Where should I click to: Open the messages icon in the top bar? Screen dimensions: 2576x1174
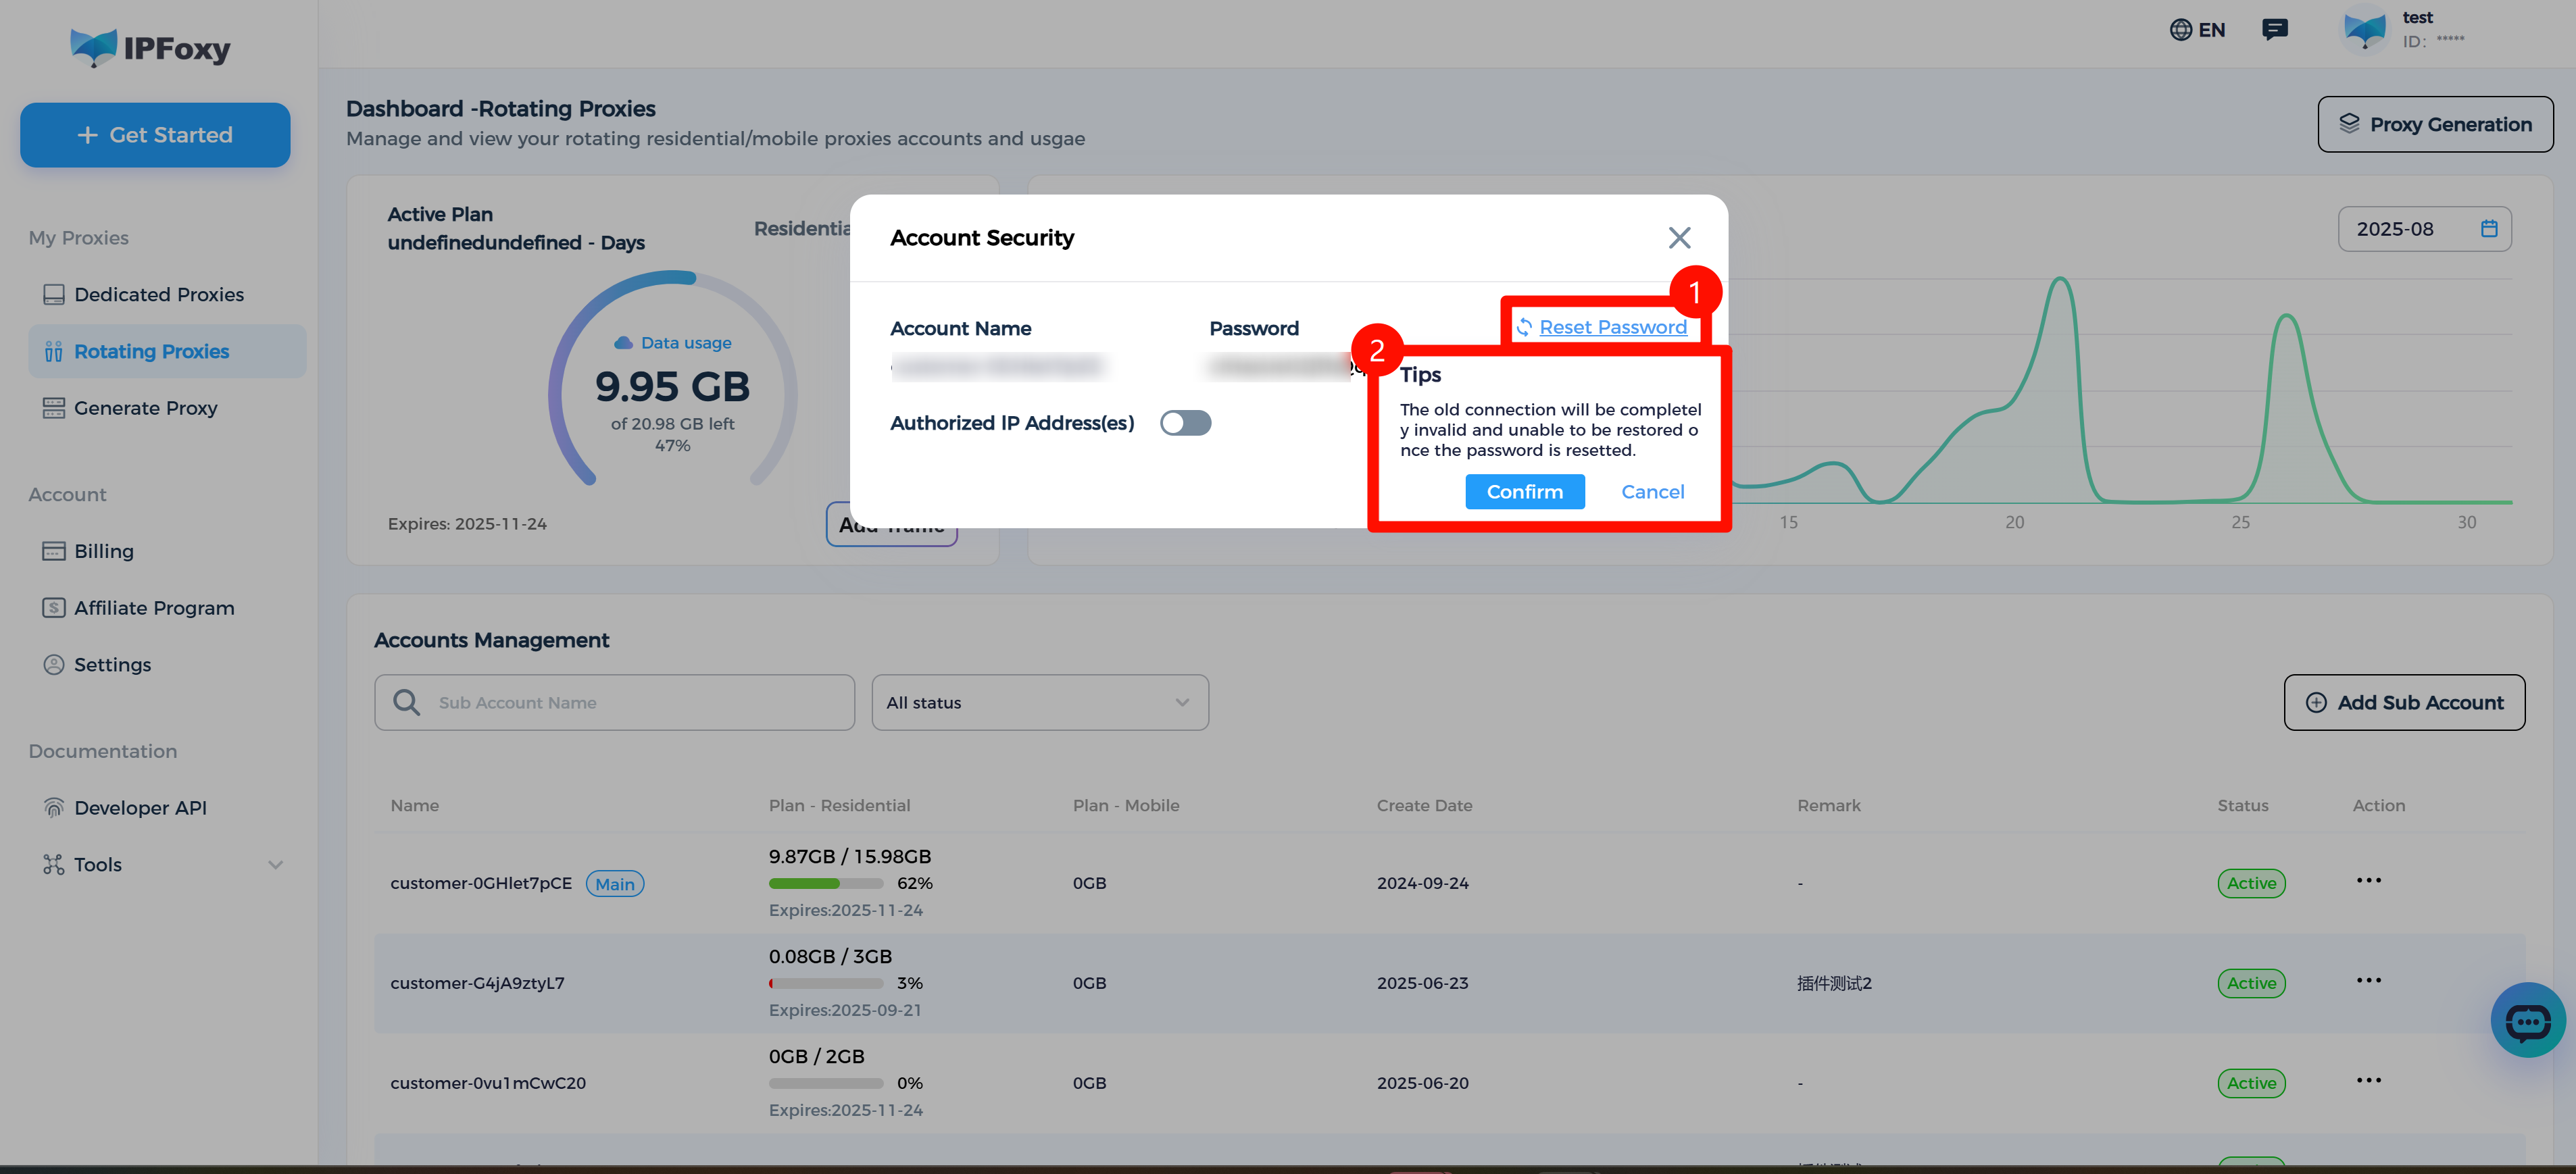2275,29
